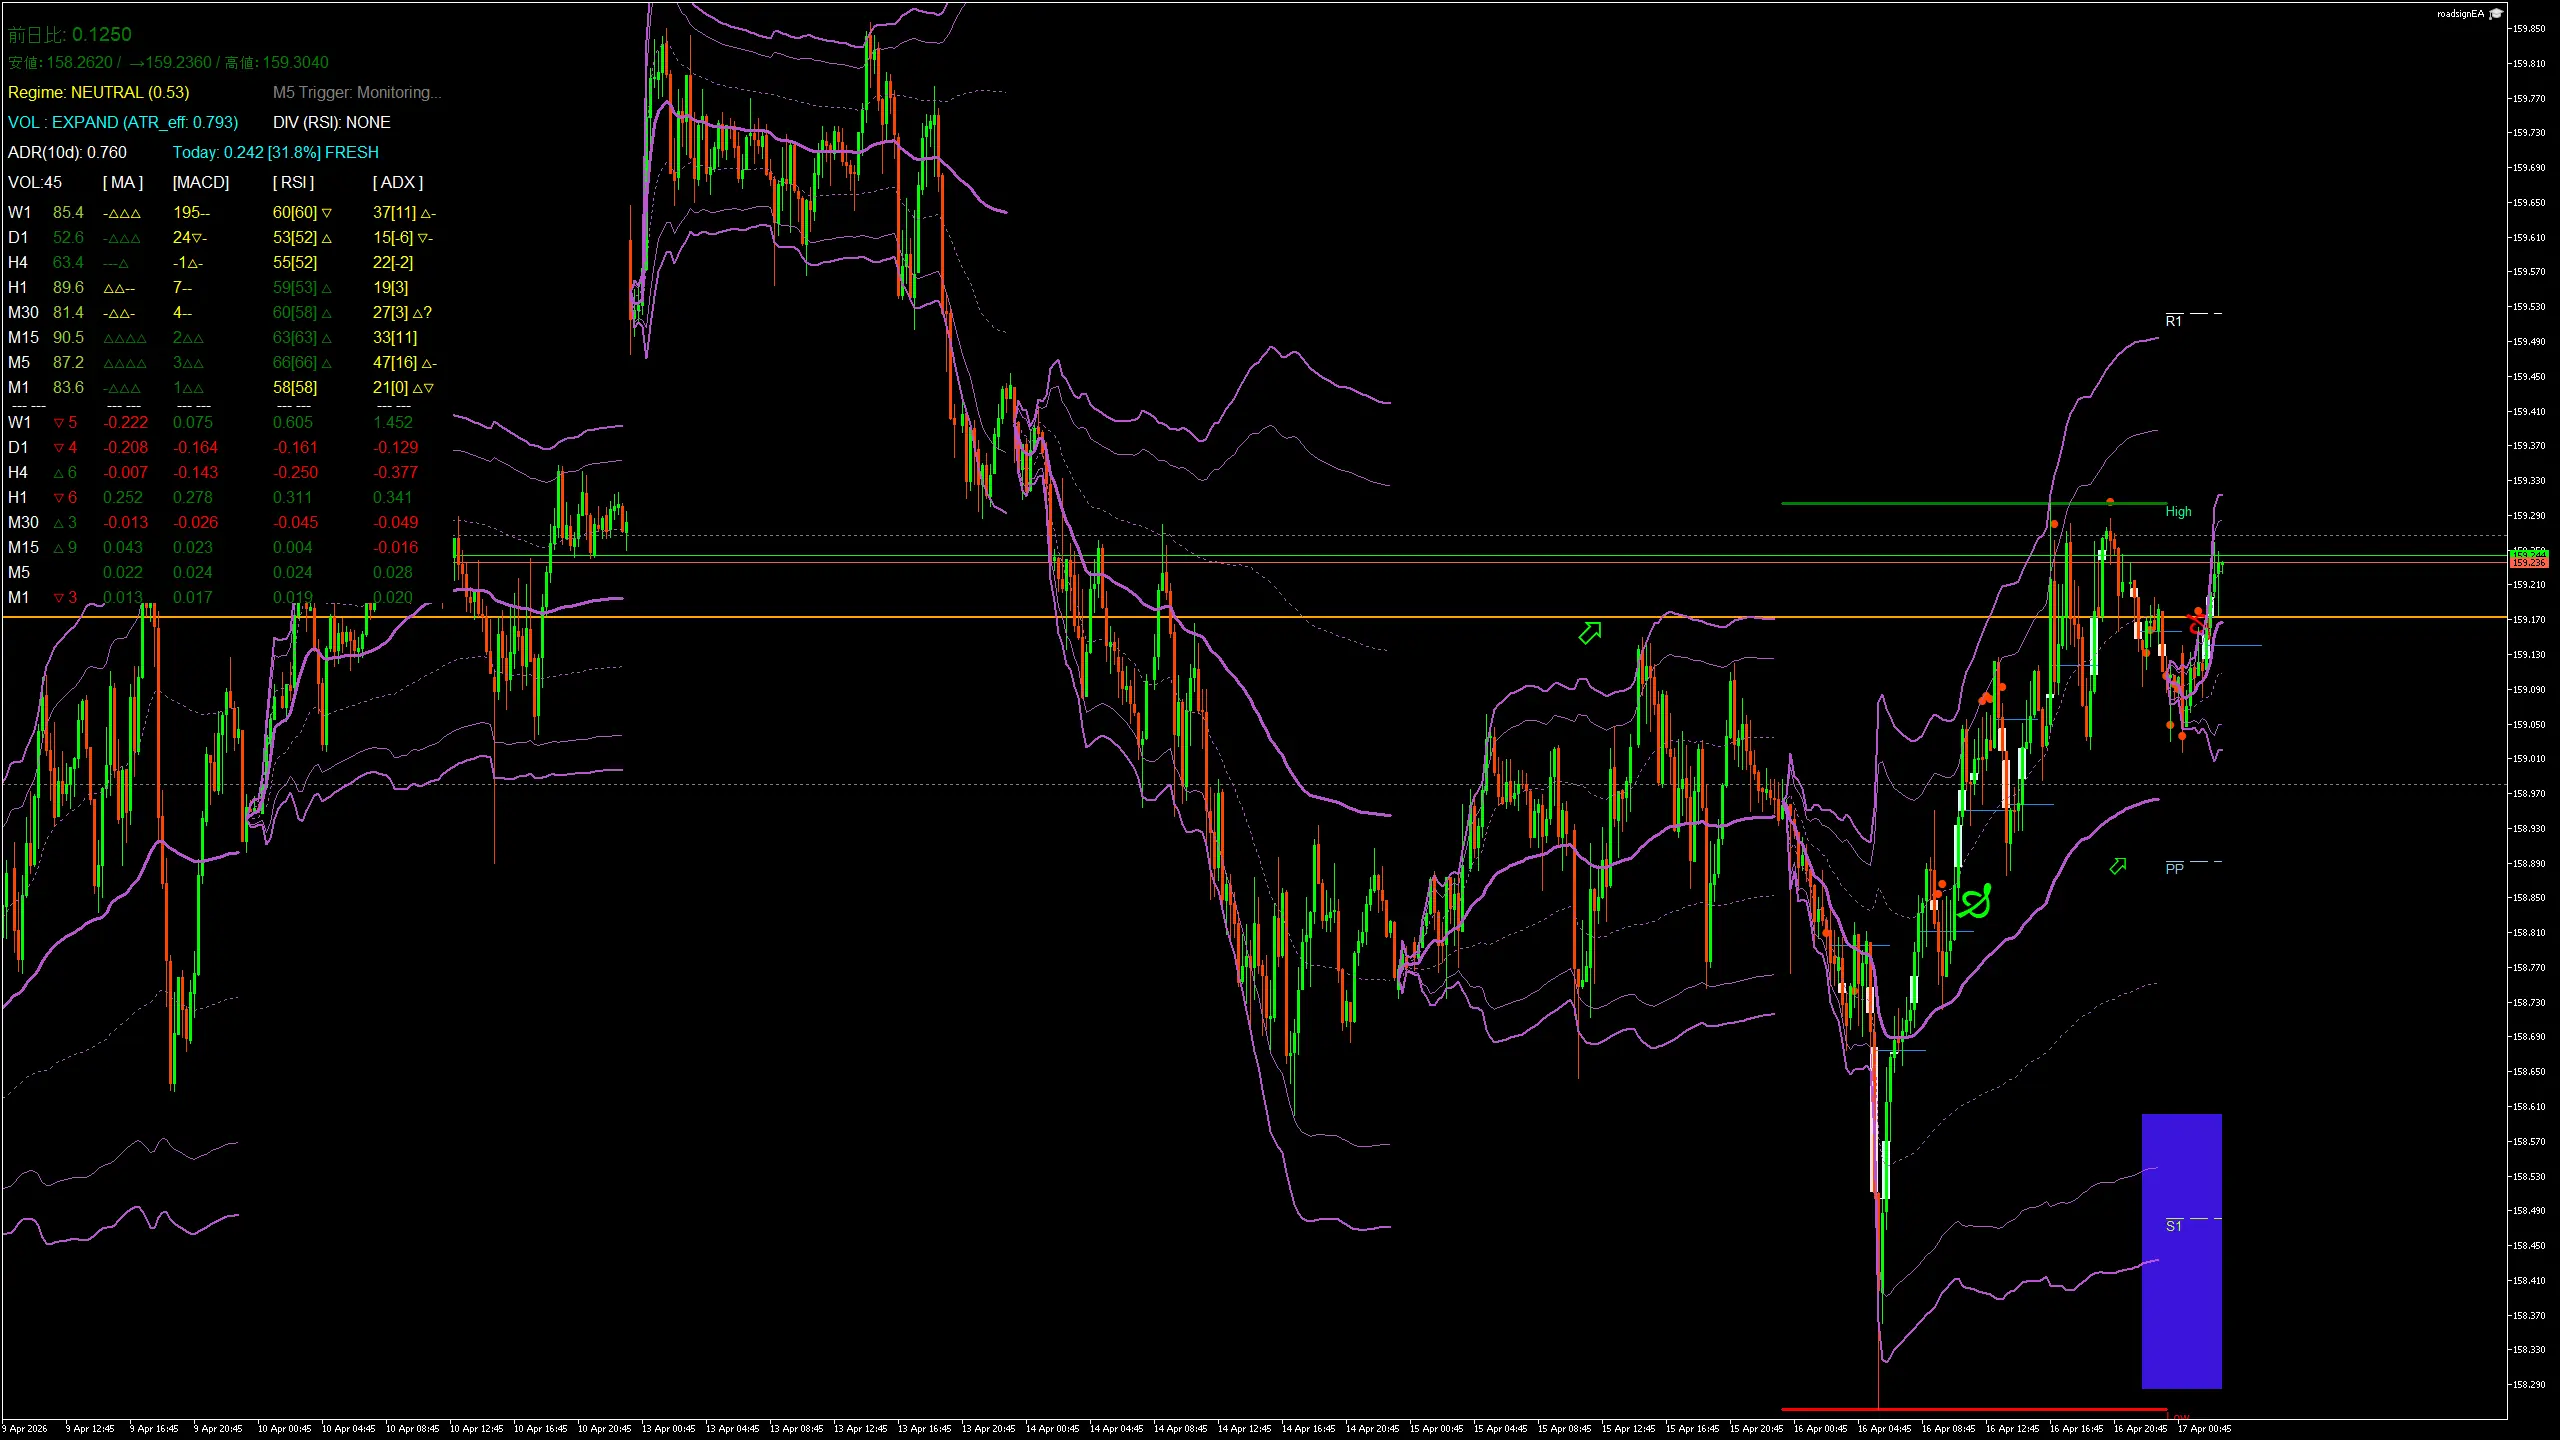Viewport: 2560px width, 1440px height.
Task: Toggle the red down-triangle beside W1 row
Action: click(59, 422)
